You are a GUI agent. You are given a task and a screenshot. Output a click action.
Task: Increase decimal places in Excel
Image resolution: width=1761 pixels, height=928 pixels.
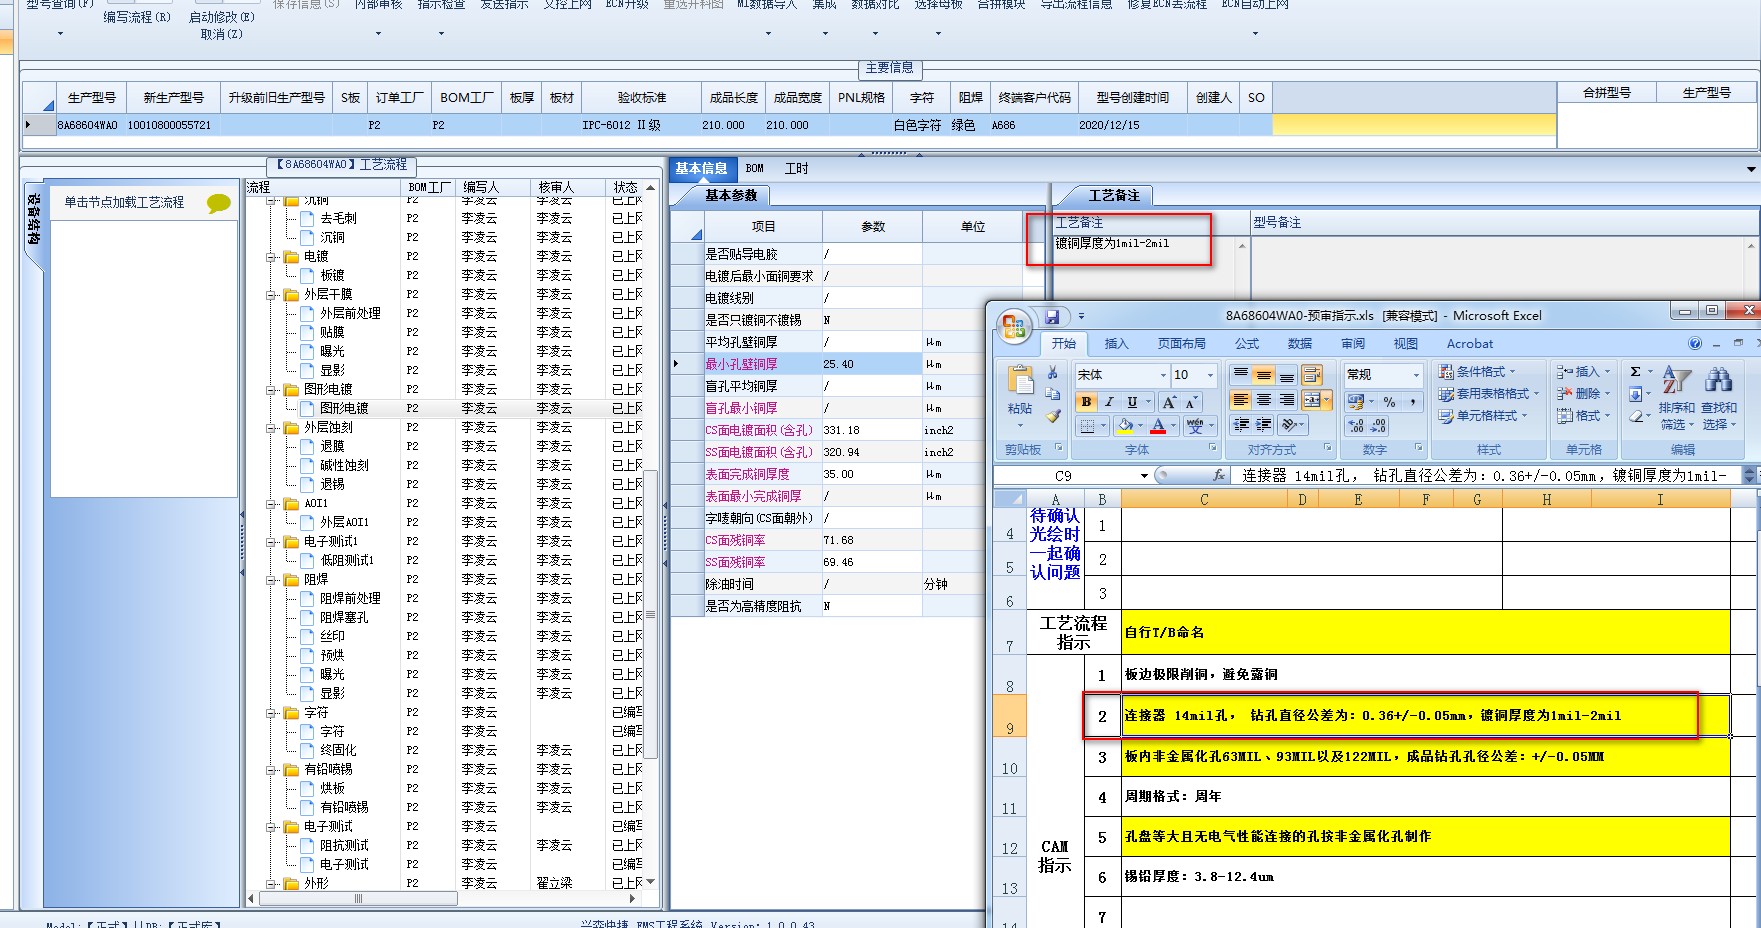(1356, 425)
